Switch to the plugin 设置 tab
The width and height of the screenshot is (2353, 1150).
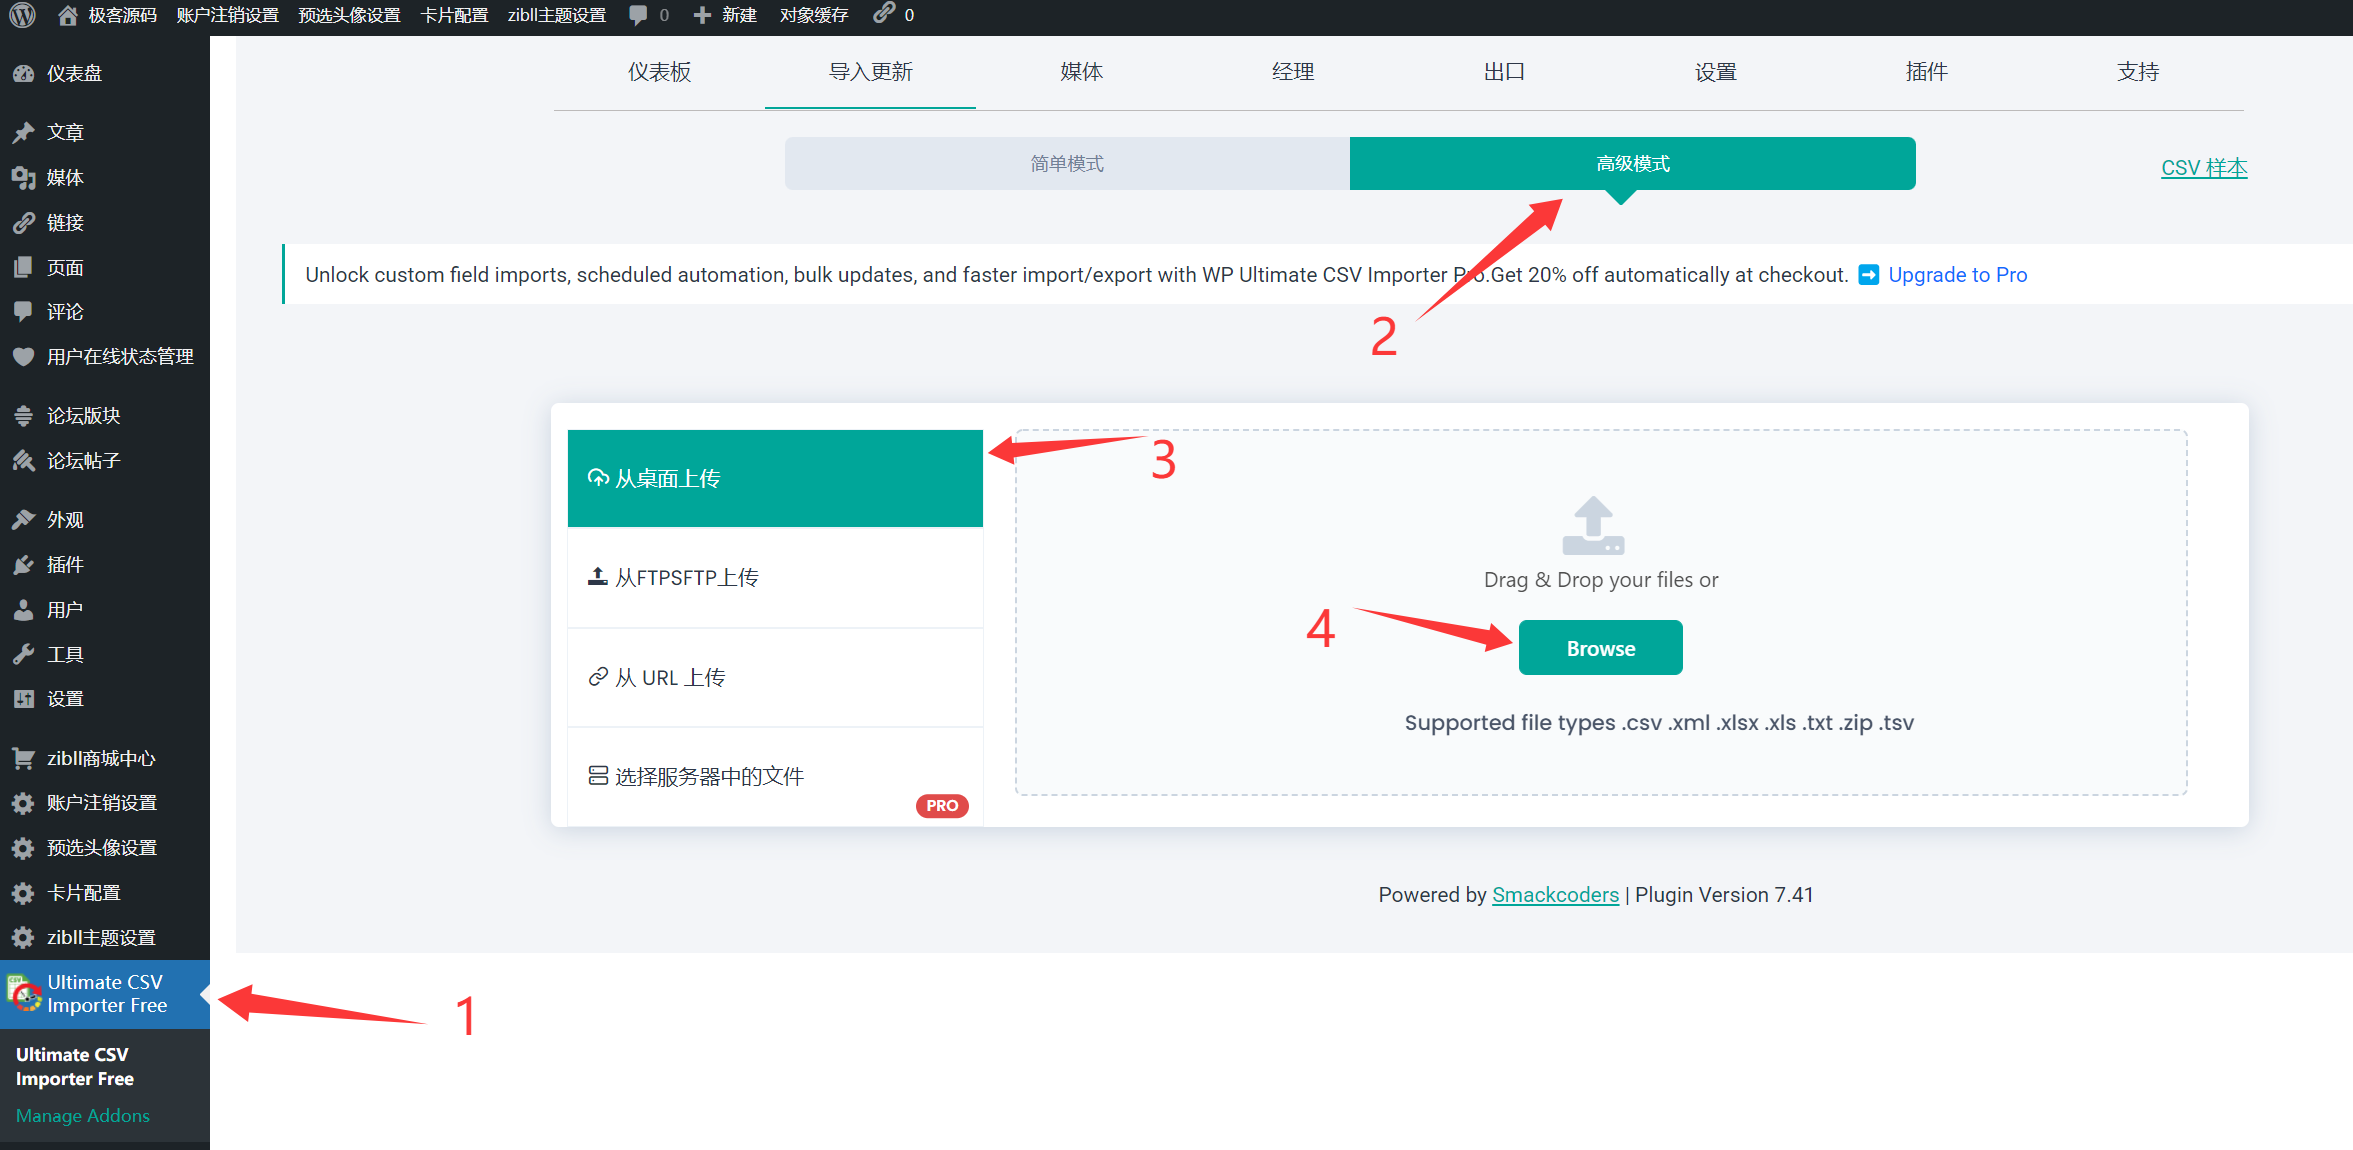coord(1716,72)
